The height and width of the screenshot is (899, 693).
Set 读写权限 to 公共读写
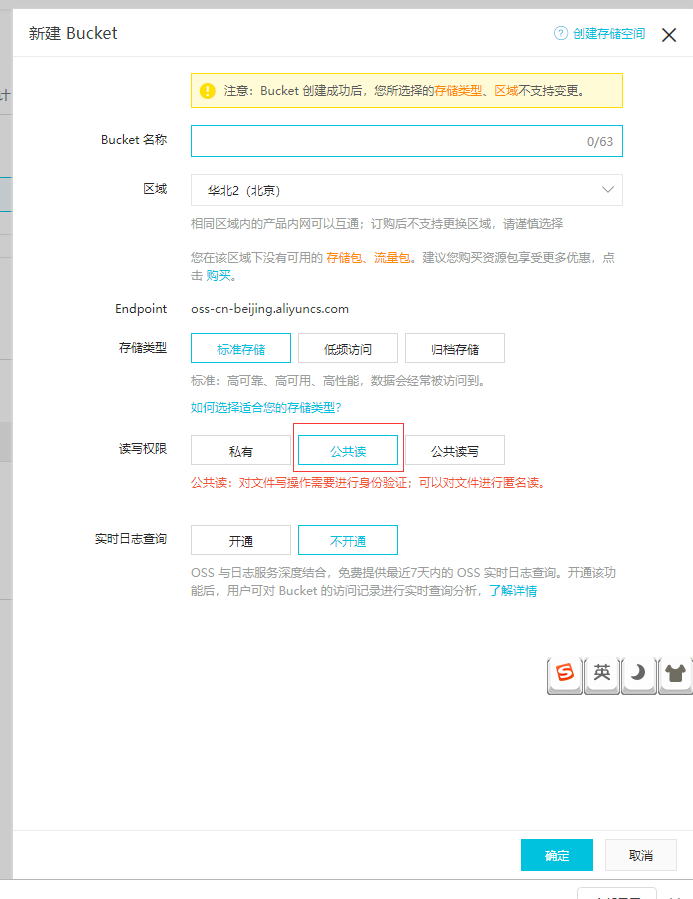click(455, 451)
